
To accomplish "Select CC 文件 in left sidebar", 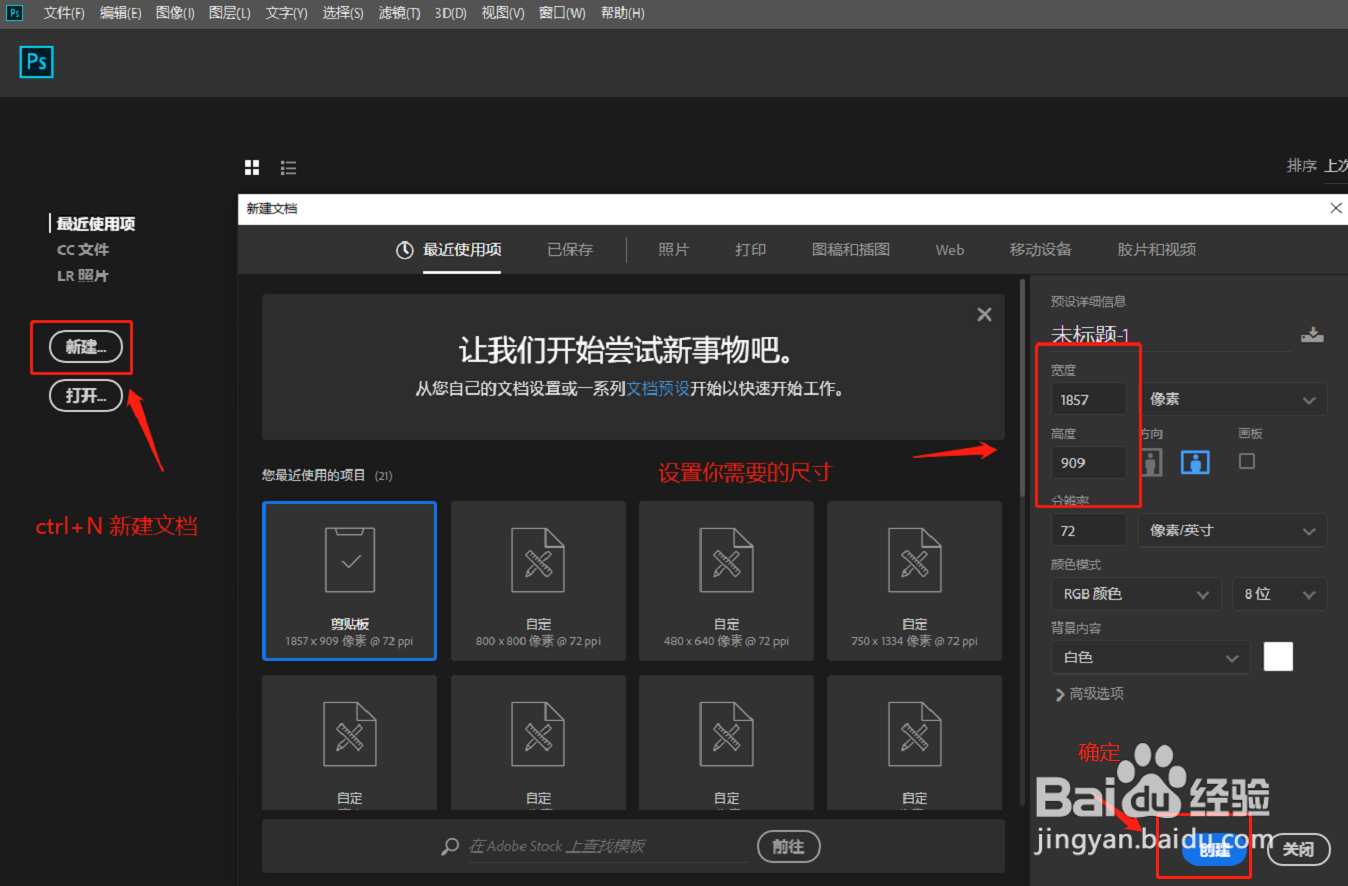I will [83, 250].
